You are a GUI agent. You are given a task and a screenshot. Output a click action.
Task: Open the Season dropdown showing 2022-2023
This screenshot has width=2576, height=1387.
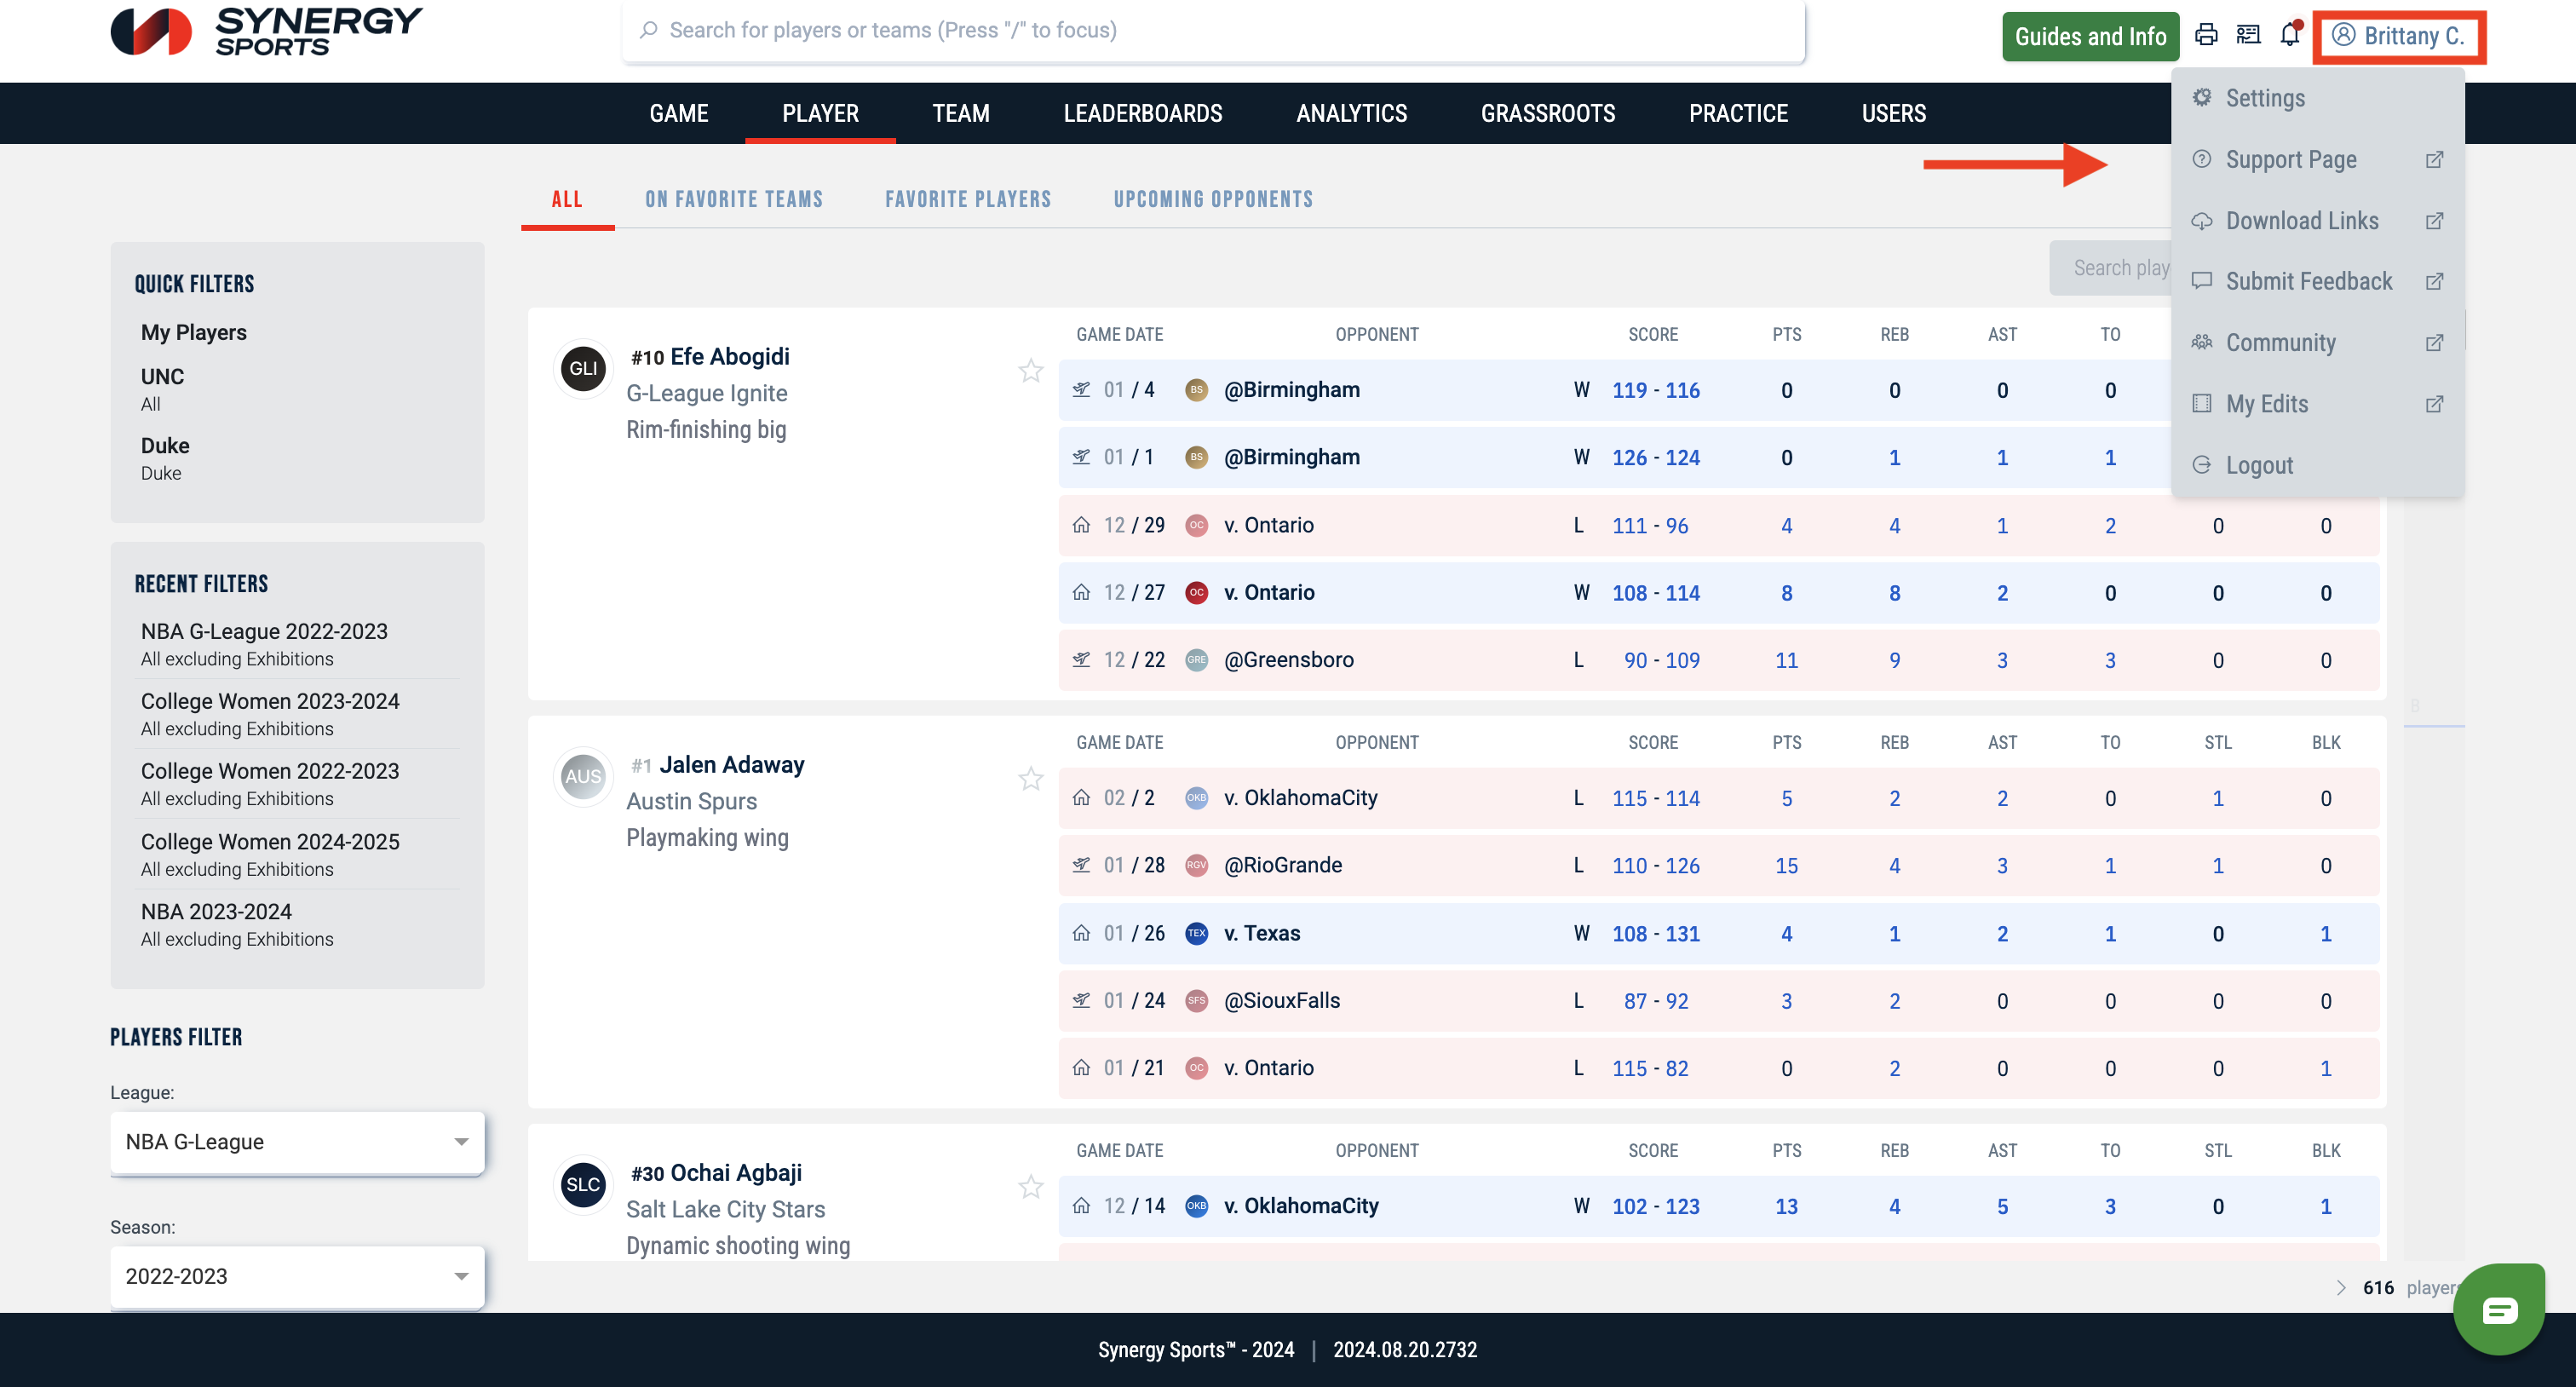[x=297, y=1275]
